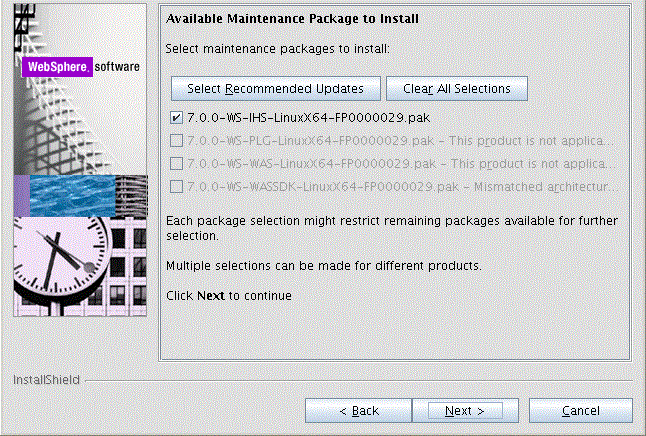Image resolution: width=646 pixels, height=436 pixels.
Task: Click the WebSphere software logo
Action: (x=82, y=68)
